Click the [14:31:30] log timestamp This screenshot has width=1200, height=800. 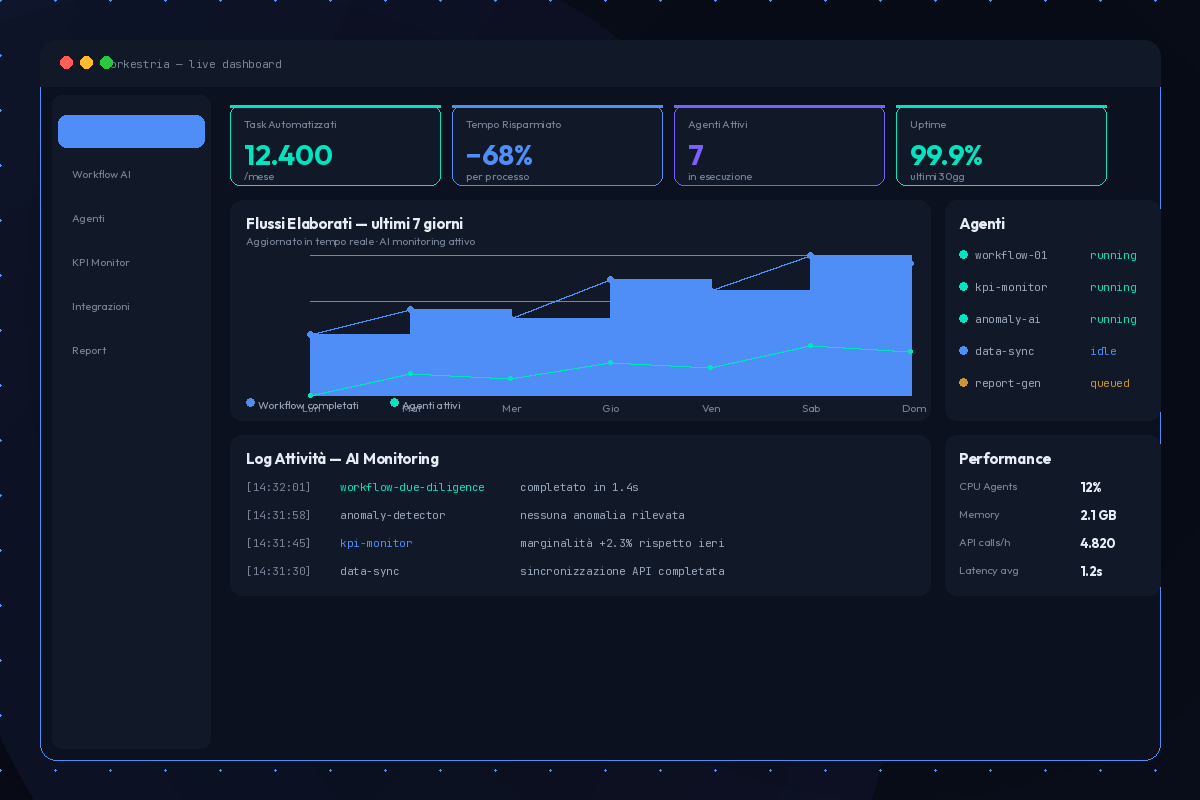point(278,572)
